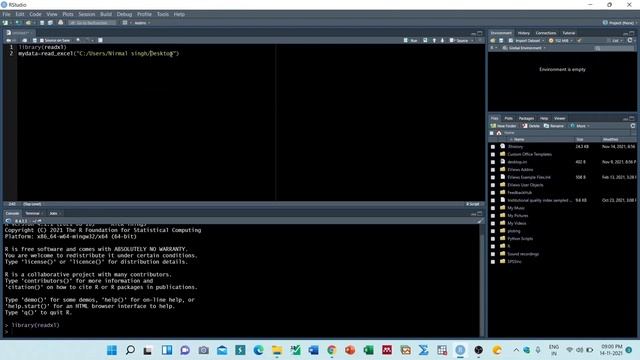Click the Environment refresh icon

[630, 40]
